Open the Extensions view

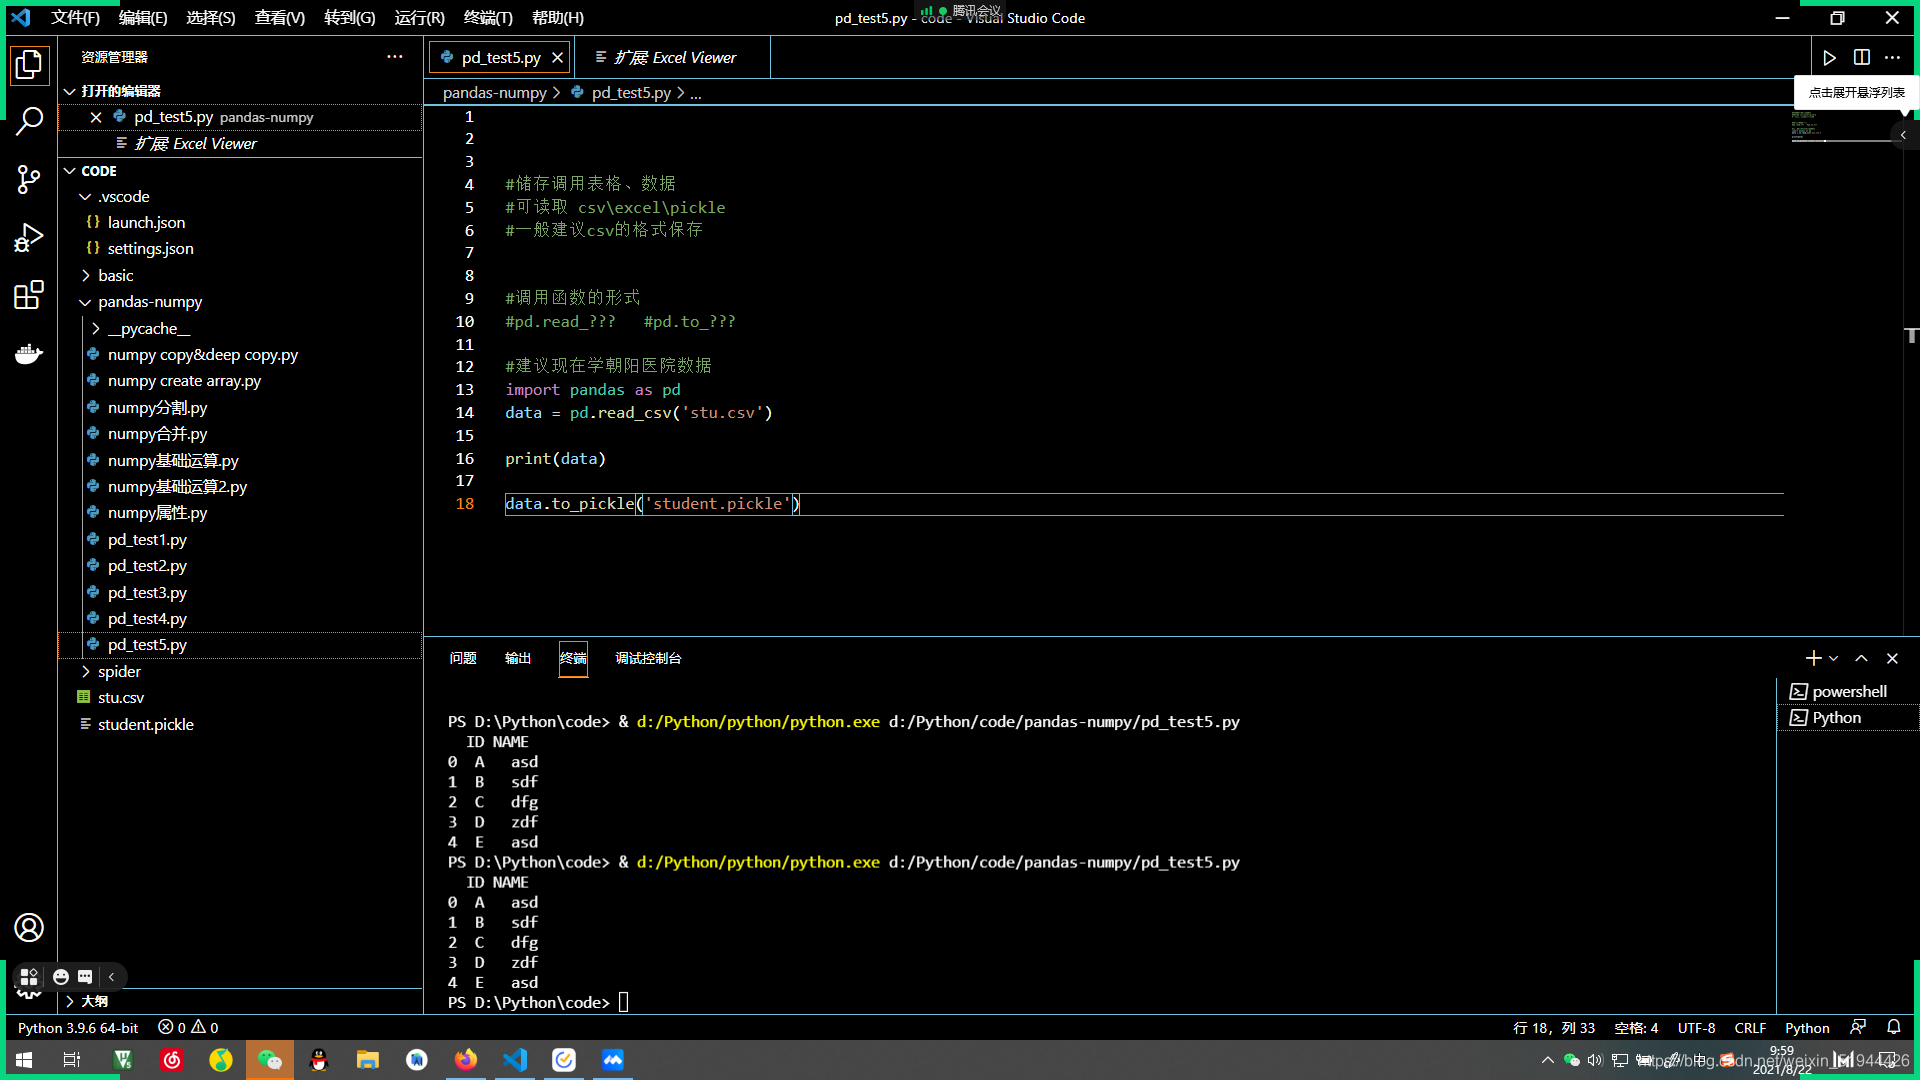point(29,295)
